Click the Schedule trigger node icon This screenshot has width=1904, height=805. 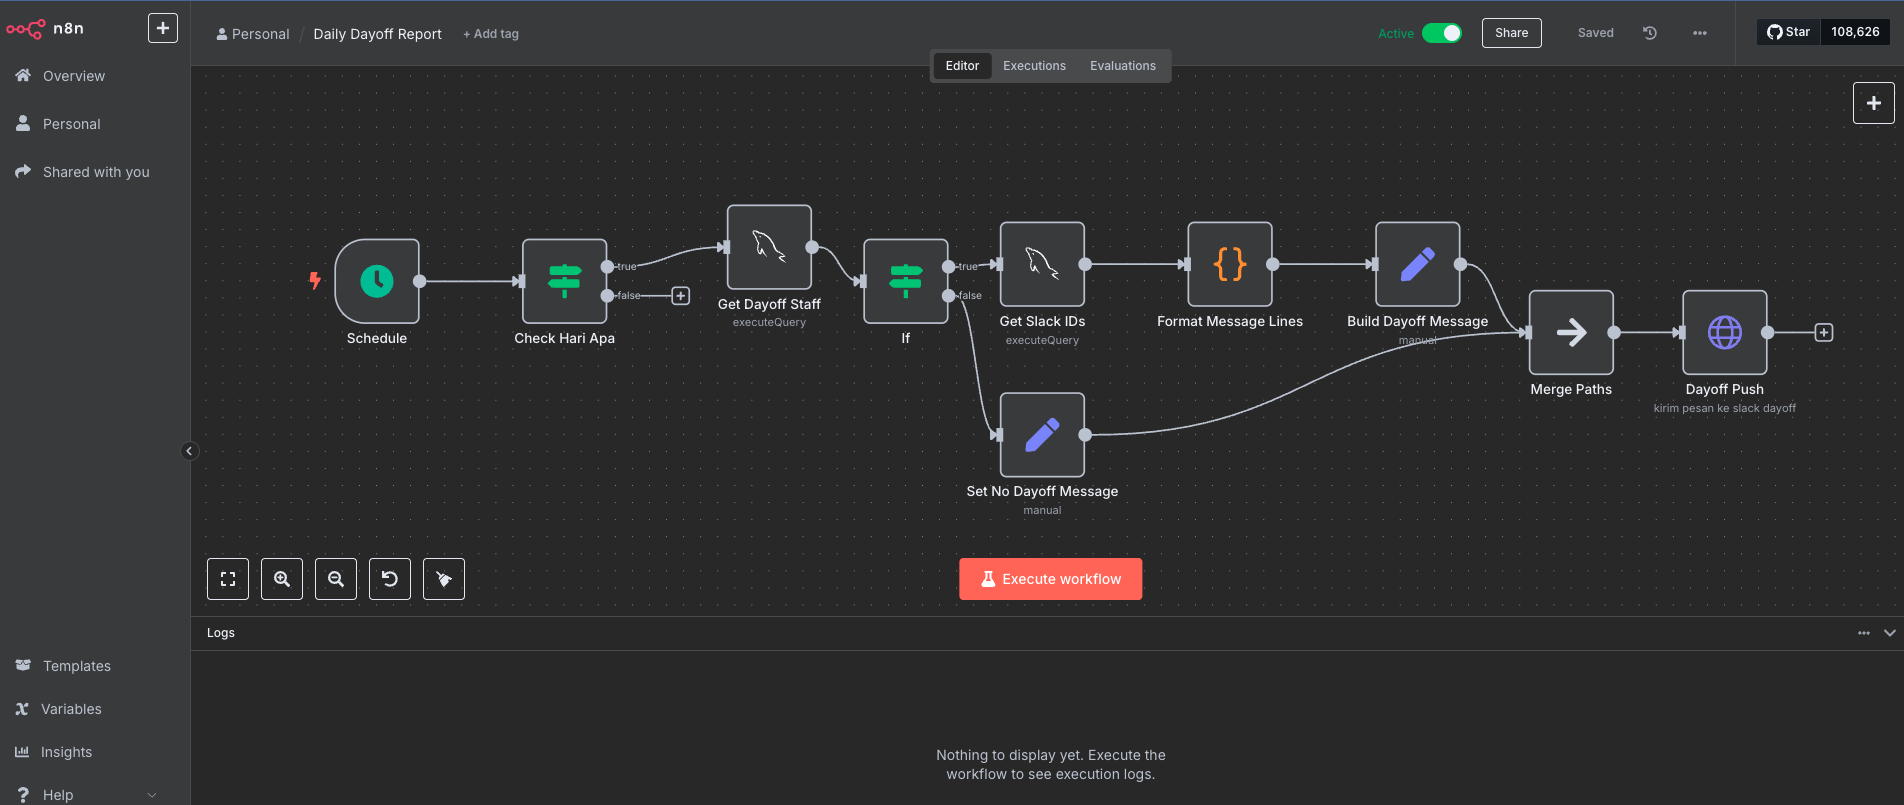(x=377, y=281)
